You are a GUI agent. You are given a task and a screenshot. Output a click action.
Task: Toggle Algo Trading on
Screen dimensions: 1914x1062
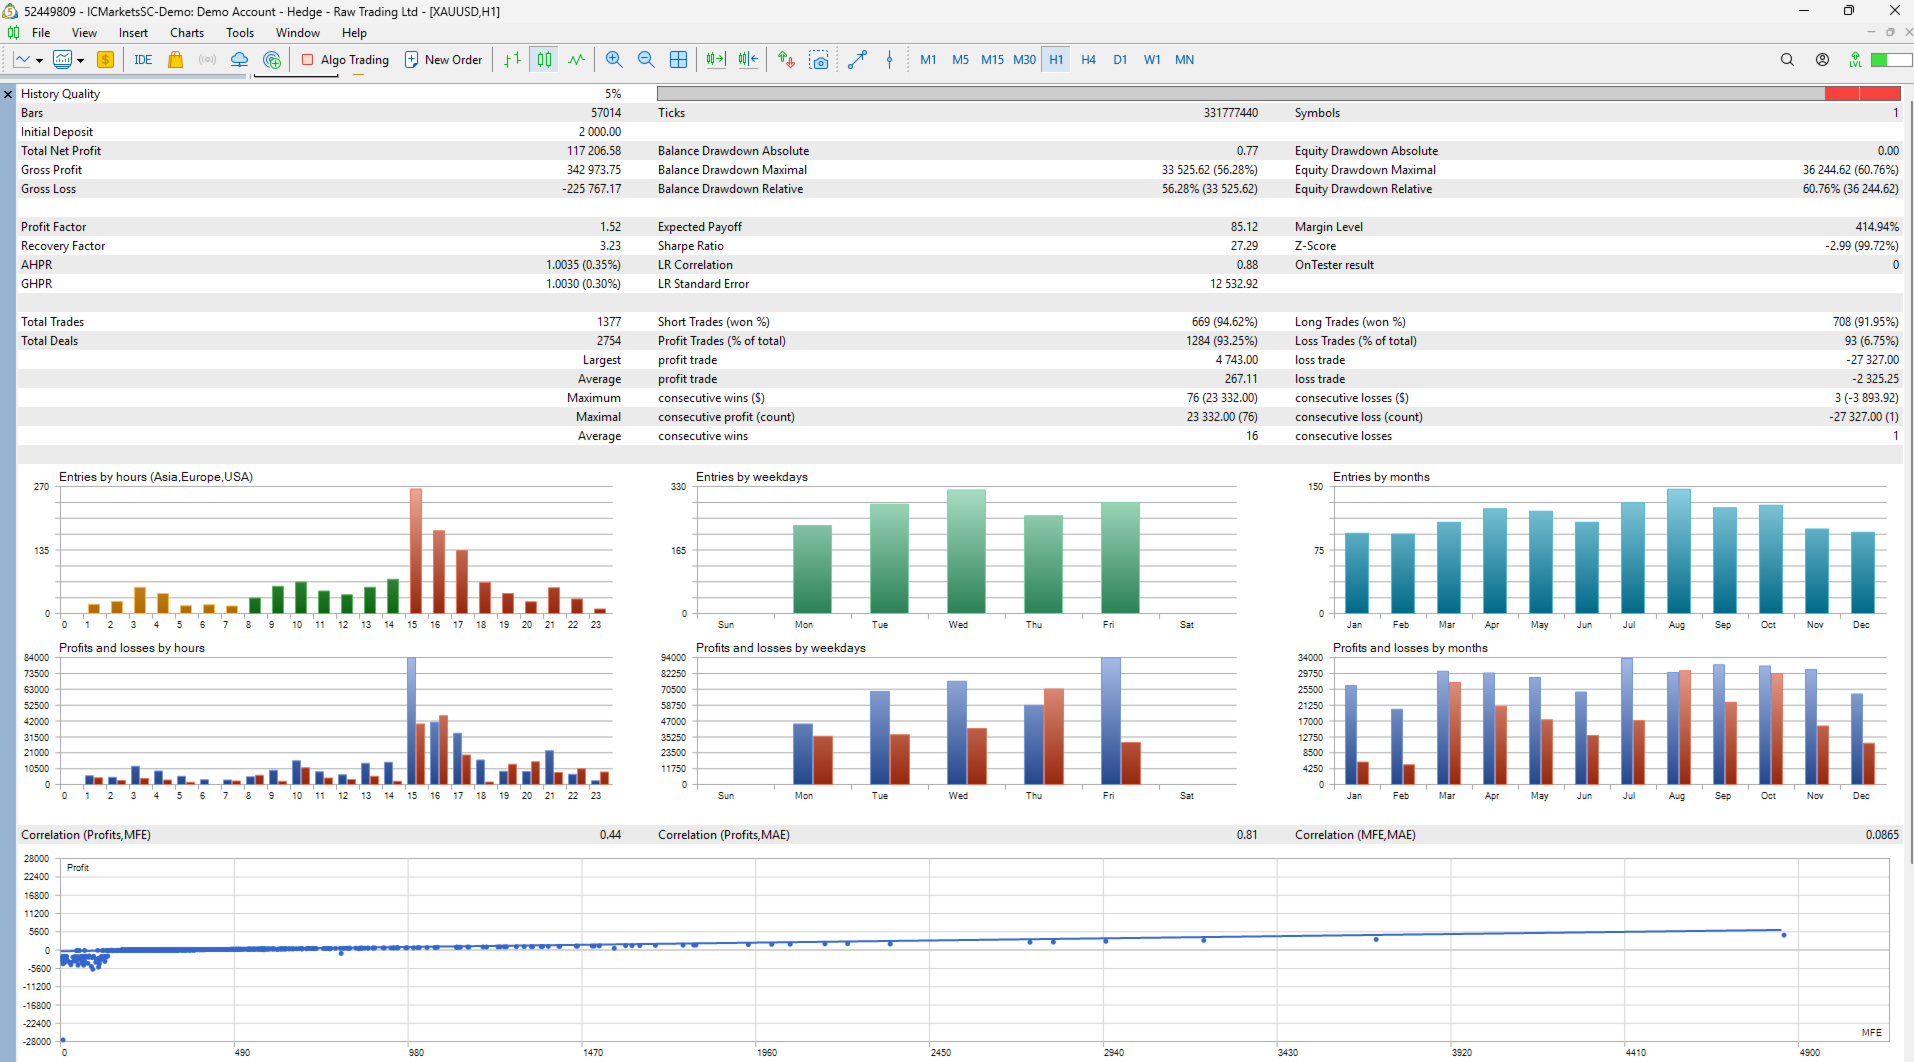point(345,60)
